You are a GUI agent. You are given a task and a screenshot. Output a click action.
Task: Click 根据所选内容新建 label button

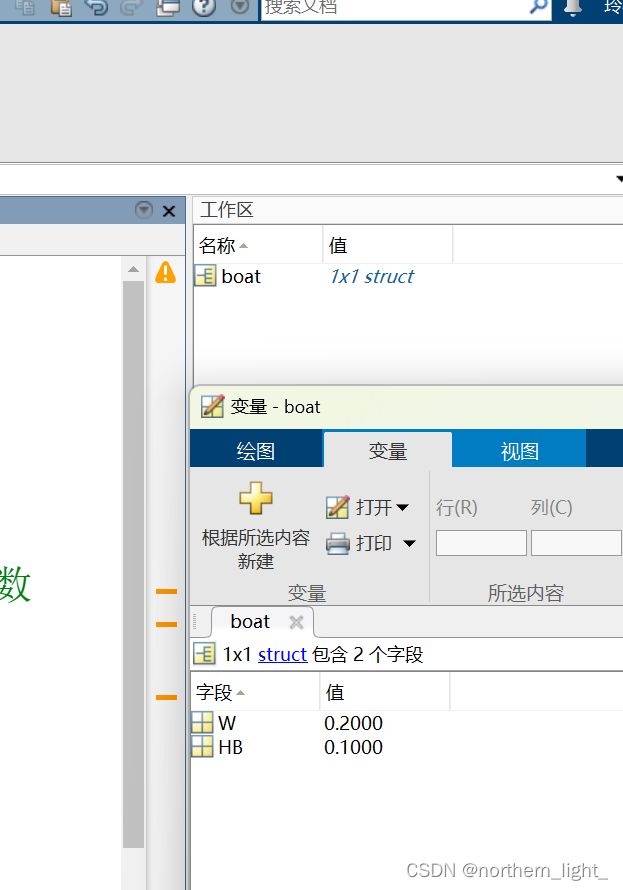coord(256,549)
